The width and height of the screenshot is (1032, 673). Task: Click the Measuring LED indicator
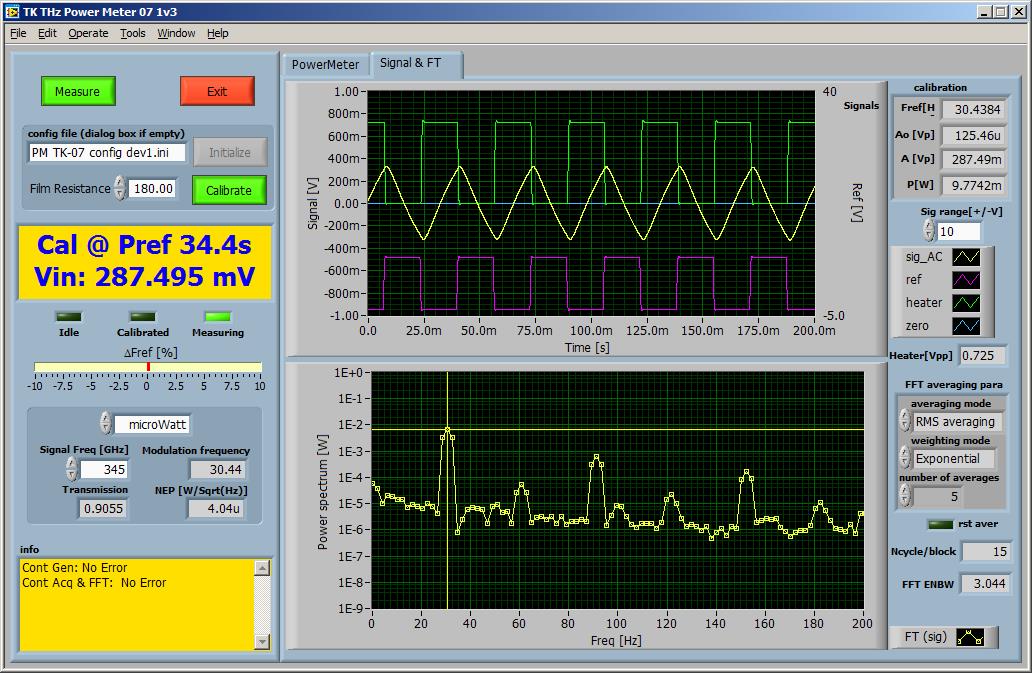[x=217, y=317]
